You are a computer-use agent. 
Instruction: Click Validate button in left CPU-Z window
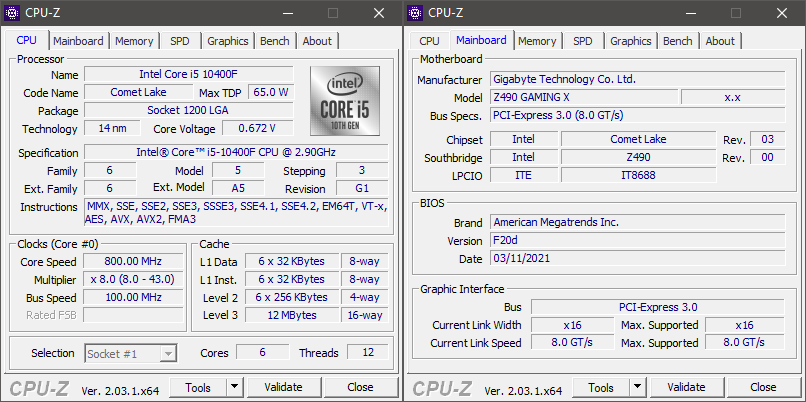tap(283, 387)
